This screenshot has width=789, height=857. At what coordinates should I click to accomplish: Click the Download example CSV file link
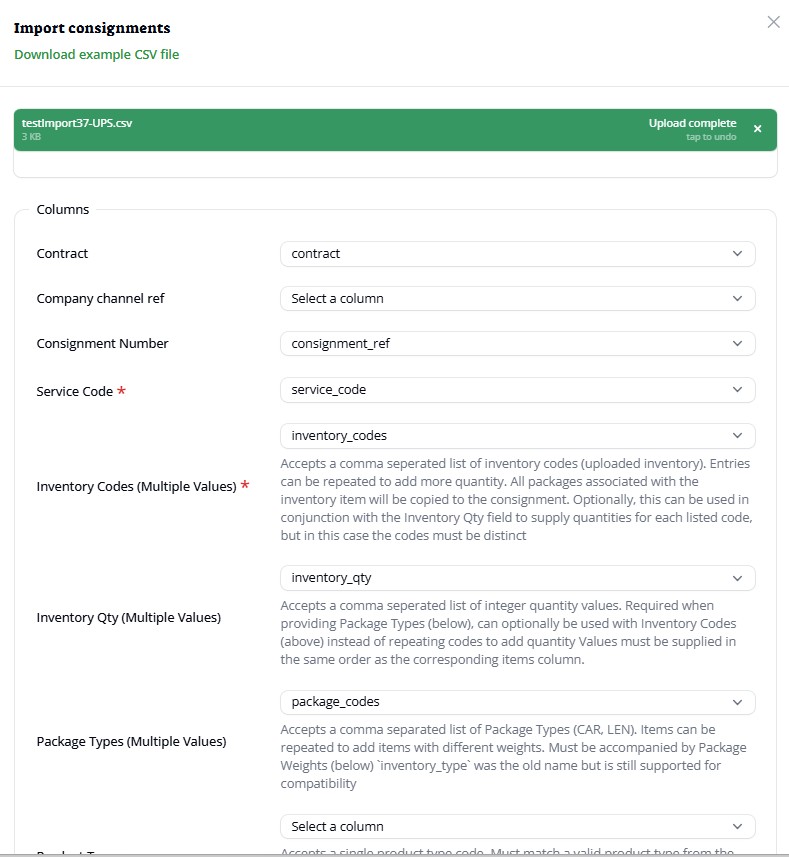(x=97, y=54)
